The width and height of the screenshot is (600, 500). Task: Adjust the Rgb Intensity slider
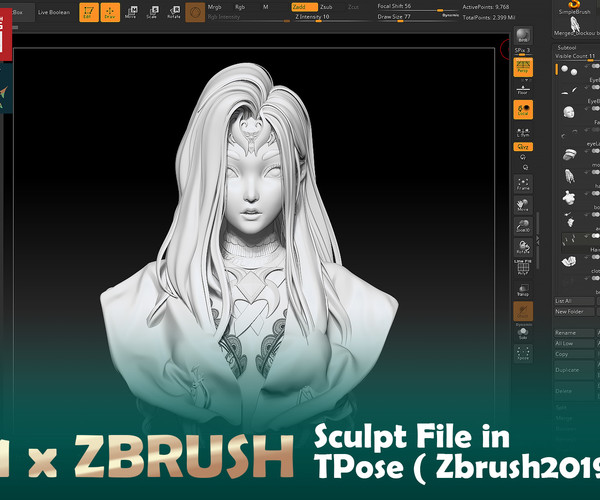[248, 18]
